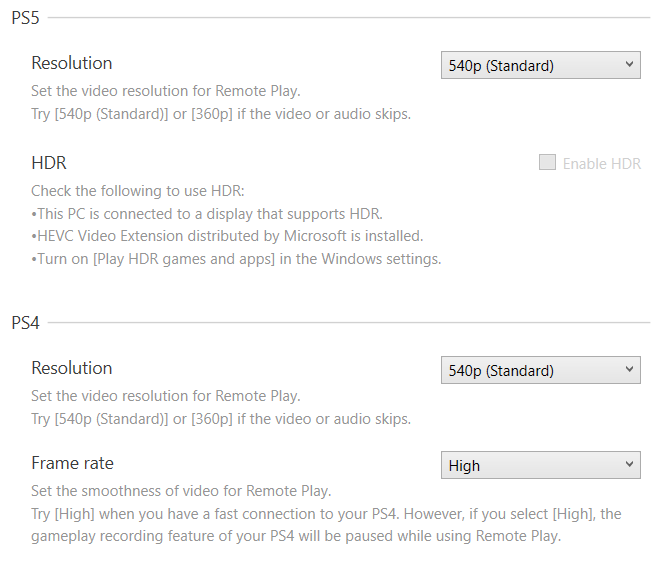Click the PS4 resolution dropdown chevron arrow

point(629,371)
